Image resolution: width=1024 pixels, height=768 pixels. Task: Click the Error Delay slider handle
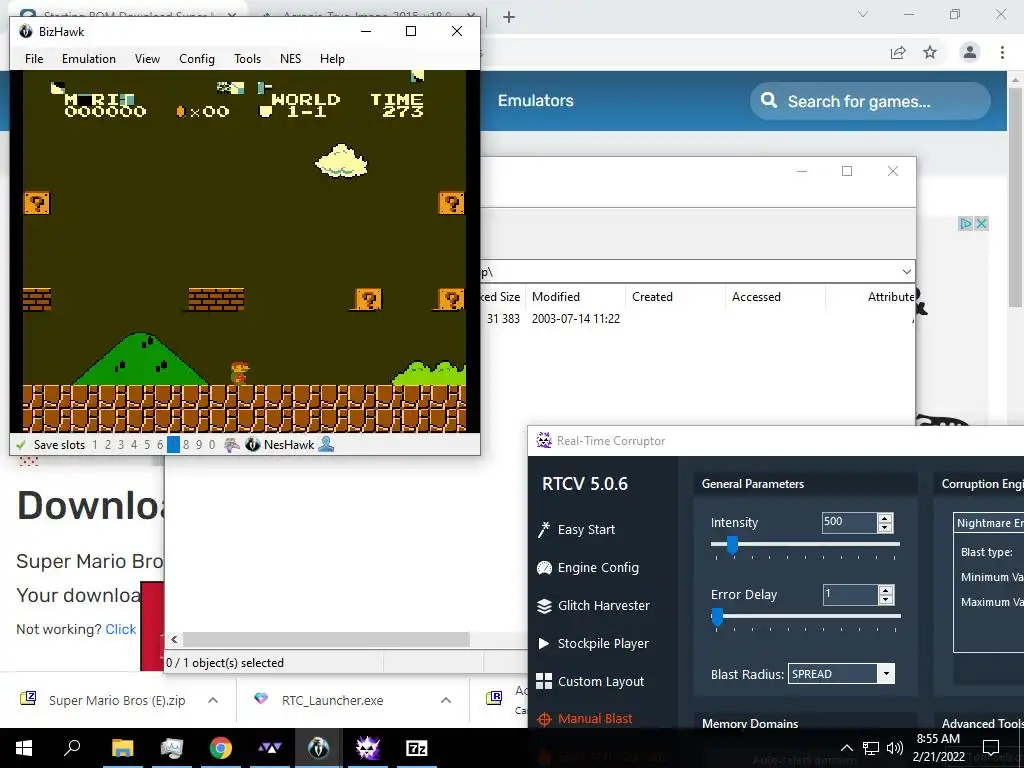[717, 617]
